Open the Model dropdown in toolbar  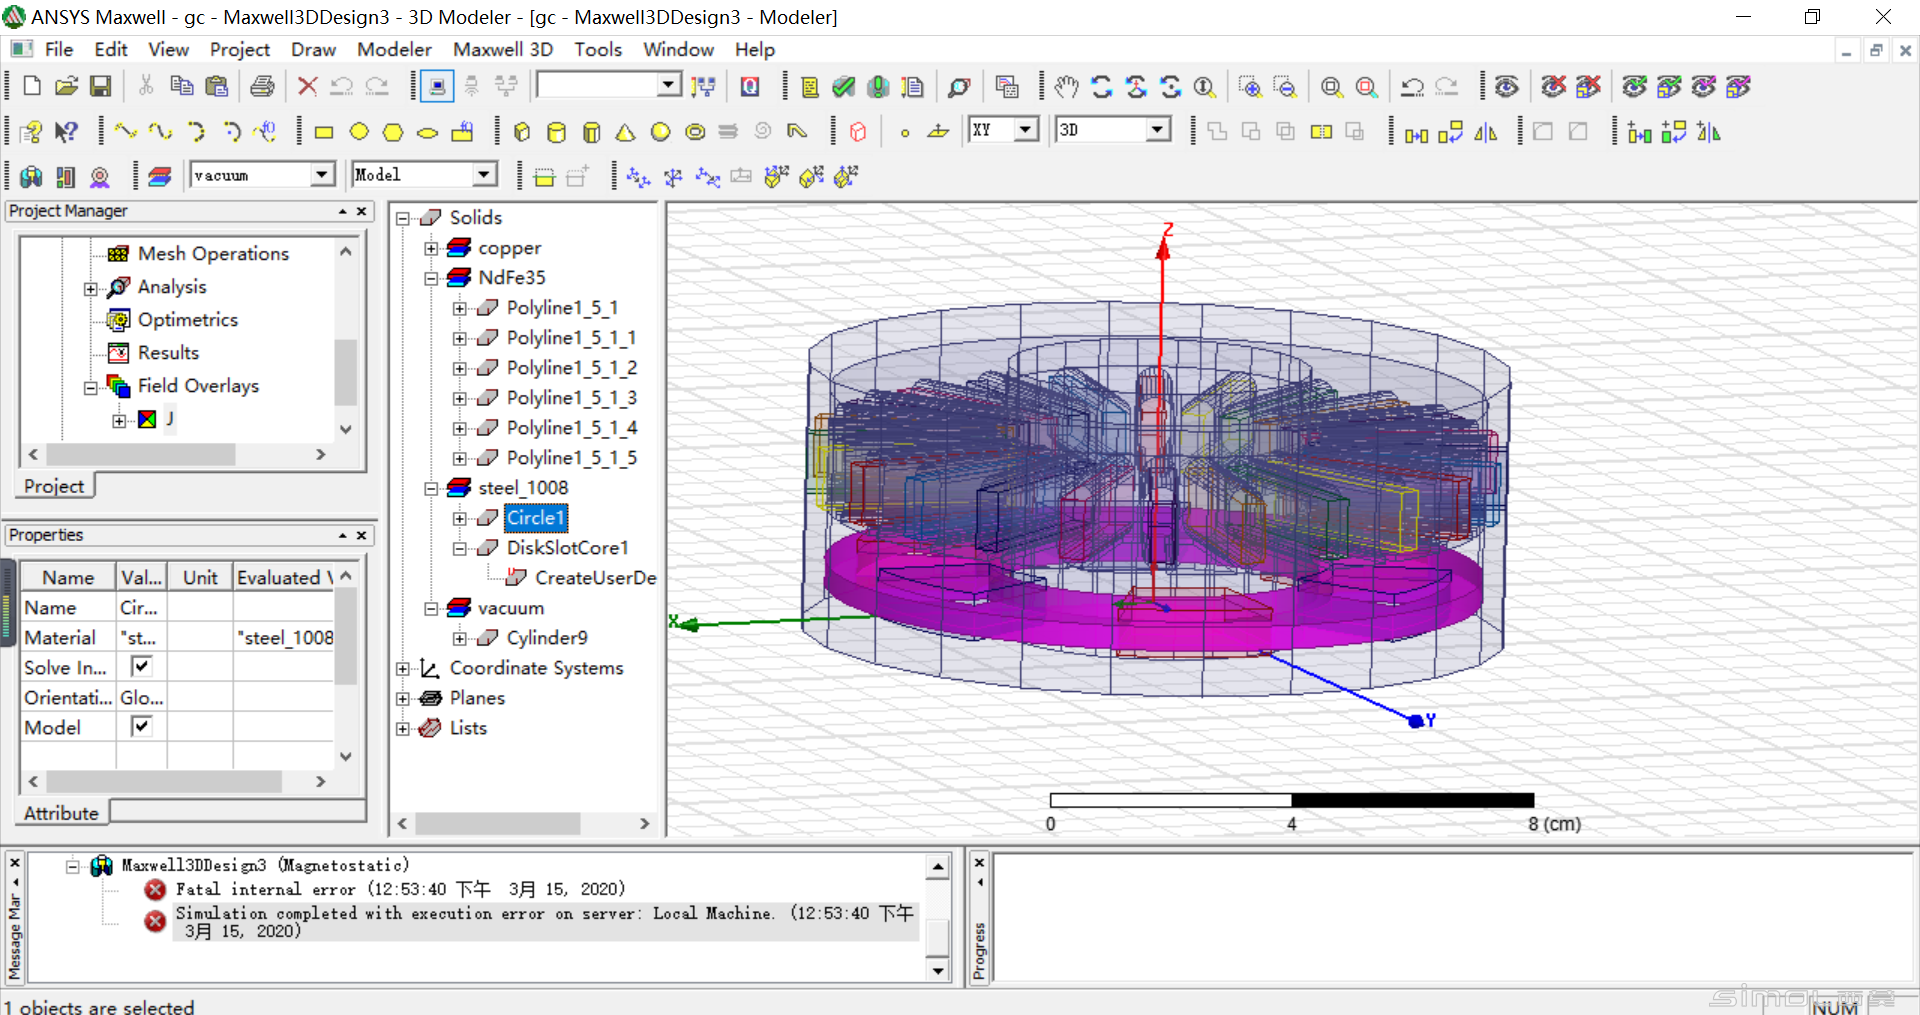point(484,175)
